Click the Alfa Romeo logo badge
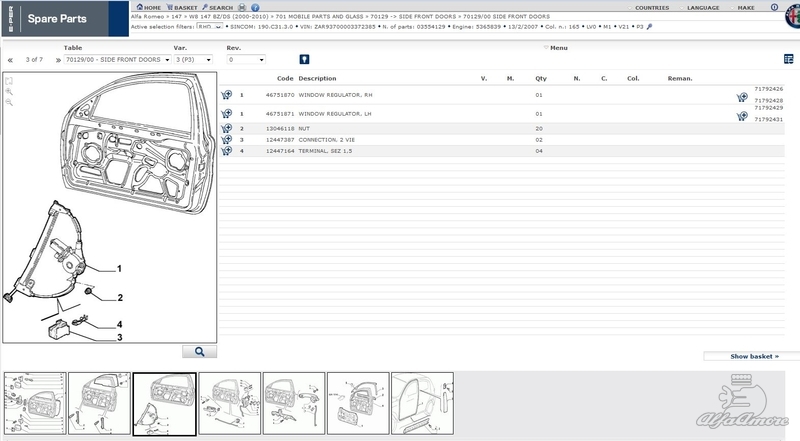Viewport: 800px width, 441px height. [x=792, y=17]
